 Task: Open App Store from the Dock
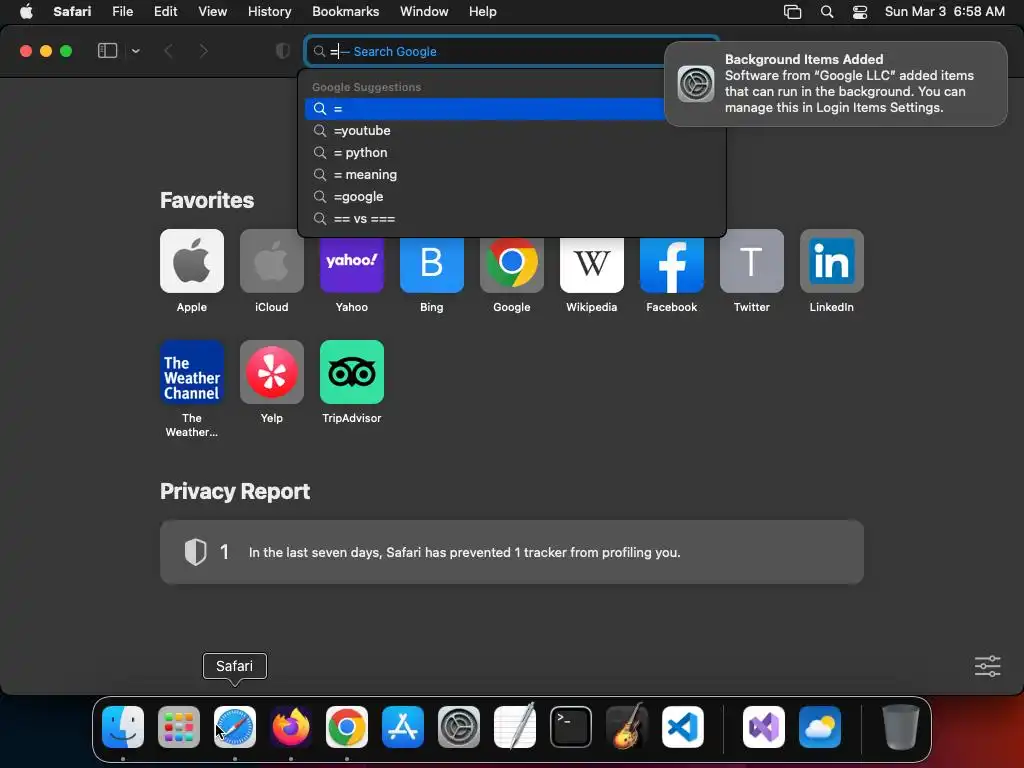[x=403, y=727]
